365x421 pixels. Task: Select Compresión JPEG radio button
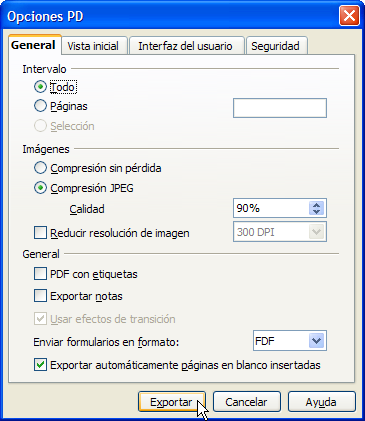(x=40, y=188)
